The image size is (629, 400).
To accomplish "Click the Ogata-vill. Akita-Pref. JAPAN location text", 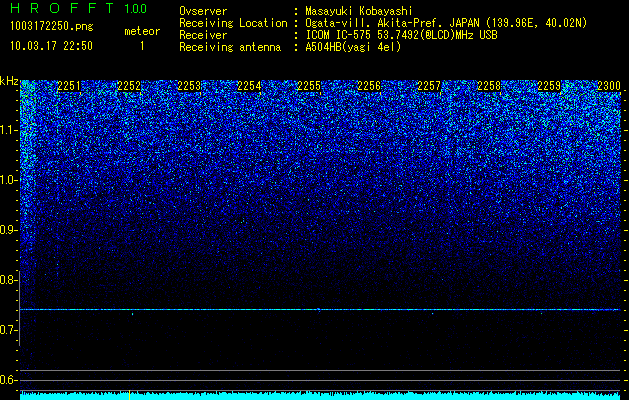I will tap(446, 23).
